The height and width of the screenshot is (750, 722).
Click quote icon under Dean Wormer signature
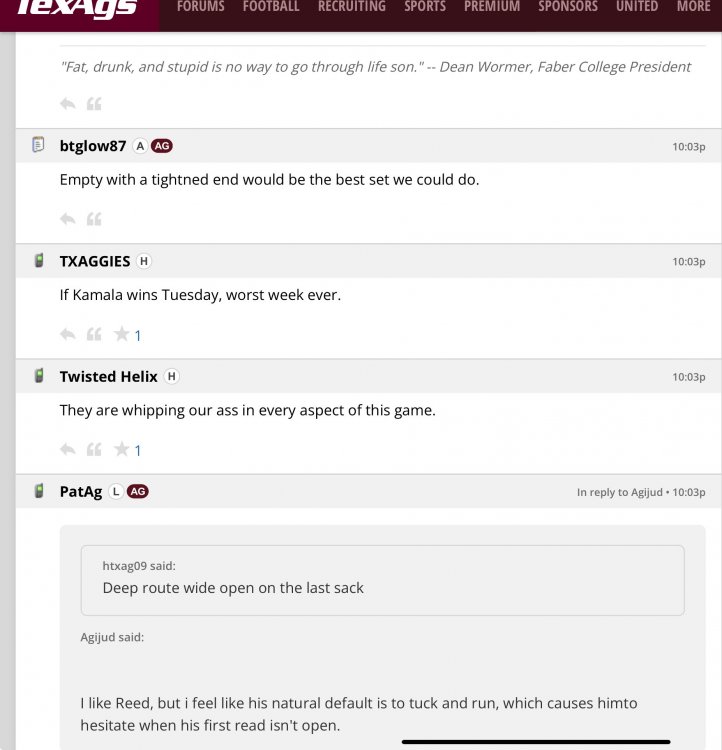[x=94, y=104]
